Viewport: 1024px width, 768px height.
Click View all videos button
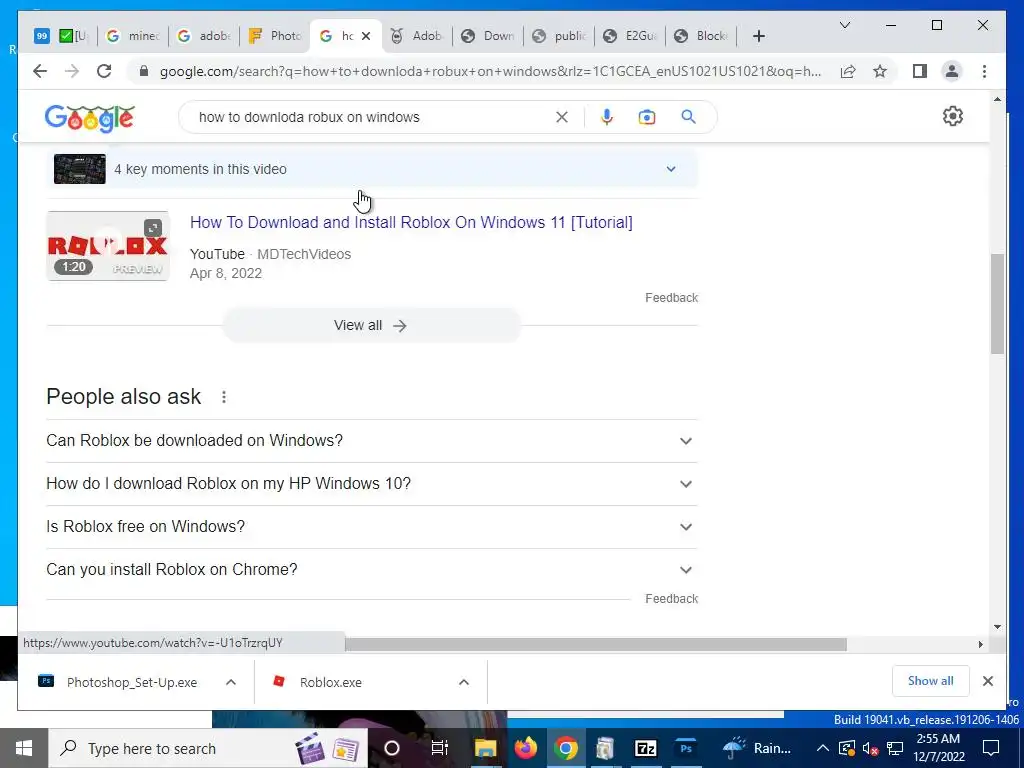click(x=372, y=325)
